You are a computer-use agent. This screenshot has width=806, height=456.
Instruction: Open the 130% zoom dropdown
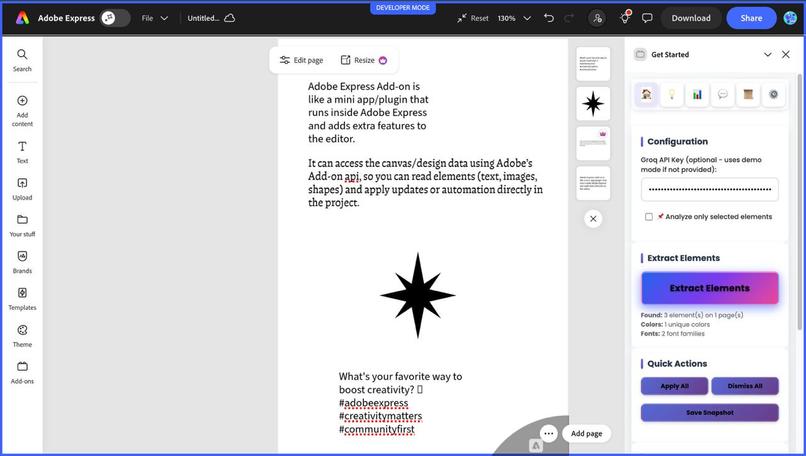(x=514, y=18)
